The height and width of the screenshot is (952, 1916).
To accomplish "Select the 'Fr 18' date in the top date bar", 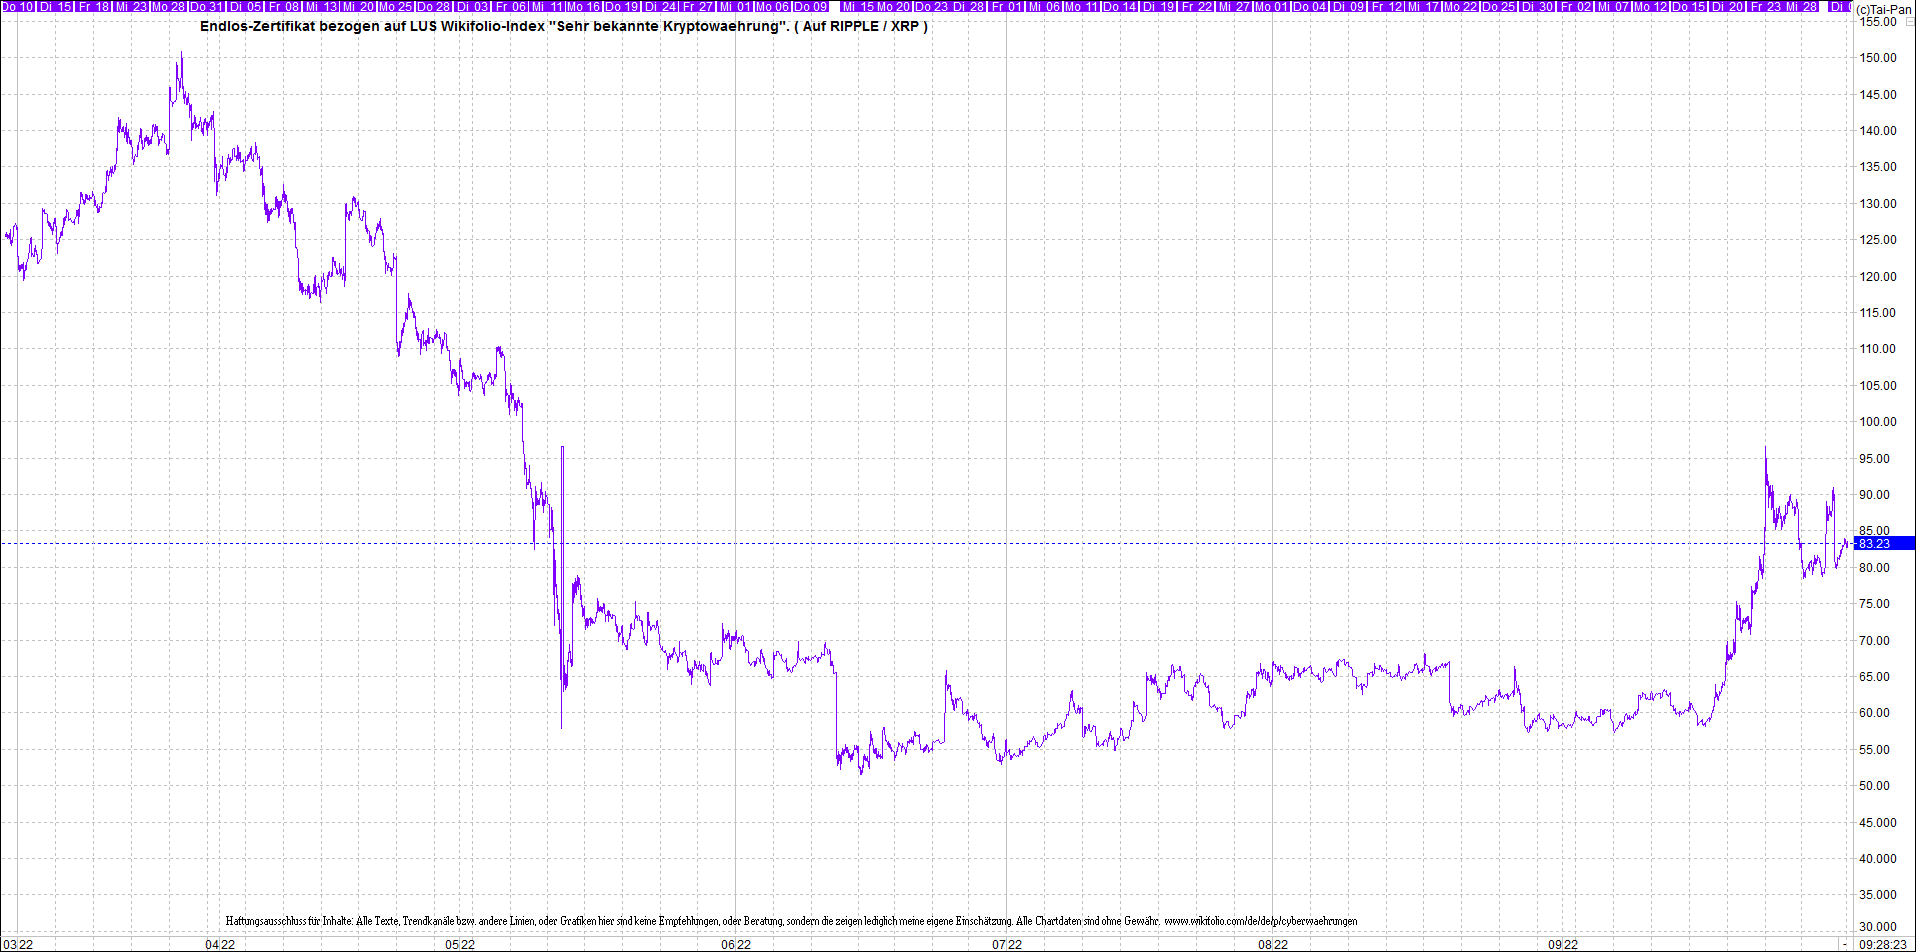I will (94, 6).
